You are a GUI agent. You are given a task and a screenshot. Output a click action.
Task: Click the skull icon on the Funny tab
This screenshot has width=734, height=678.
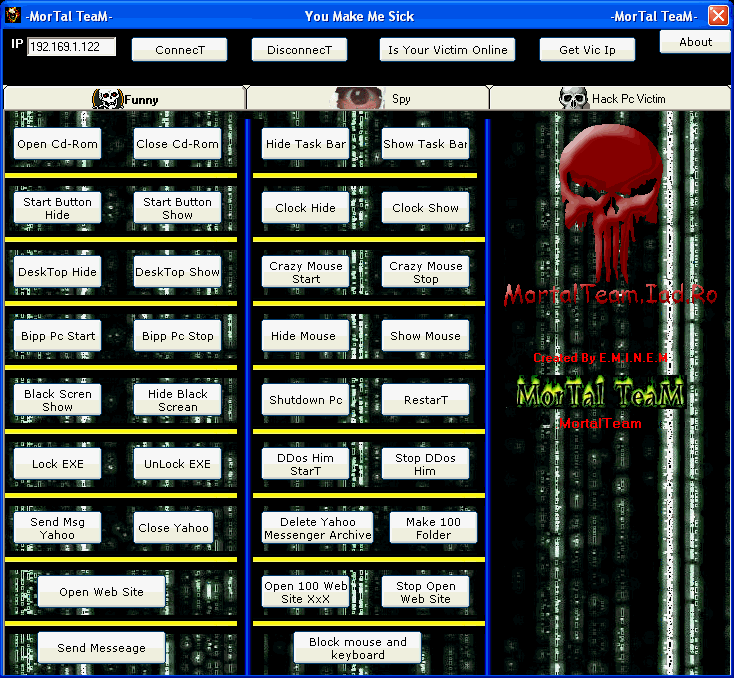(x=107, y=98)
